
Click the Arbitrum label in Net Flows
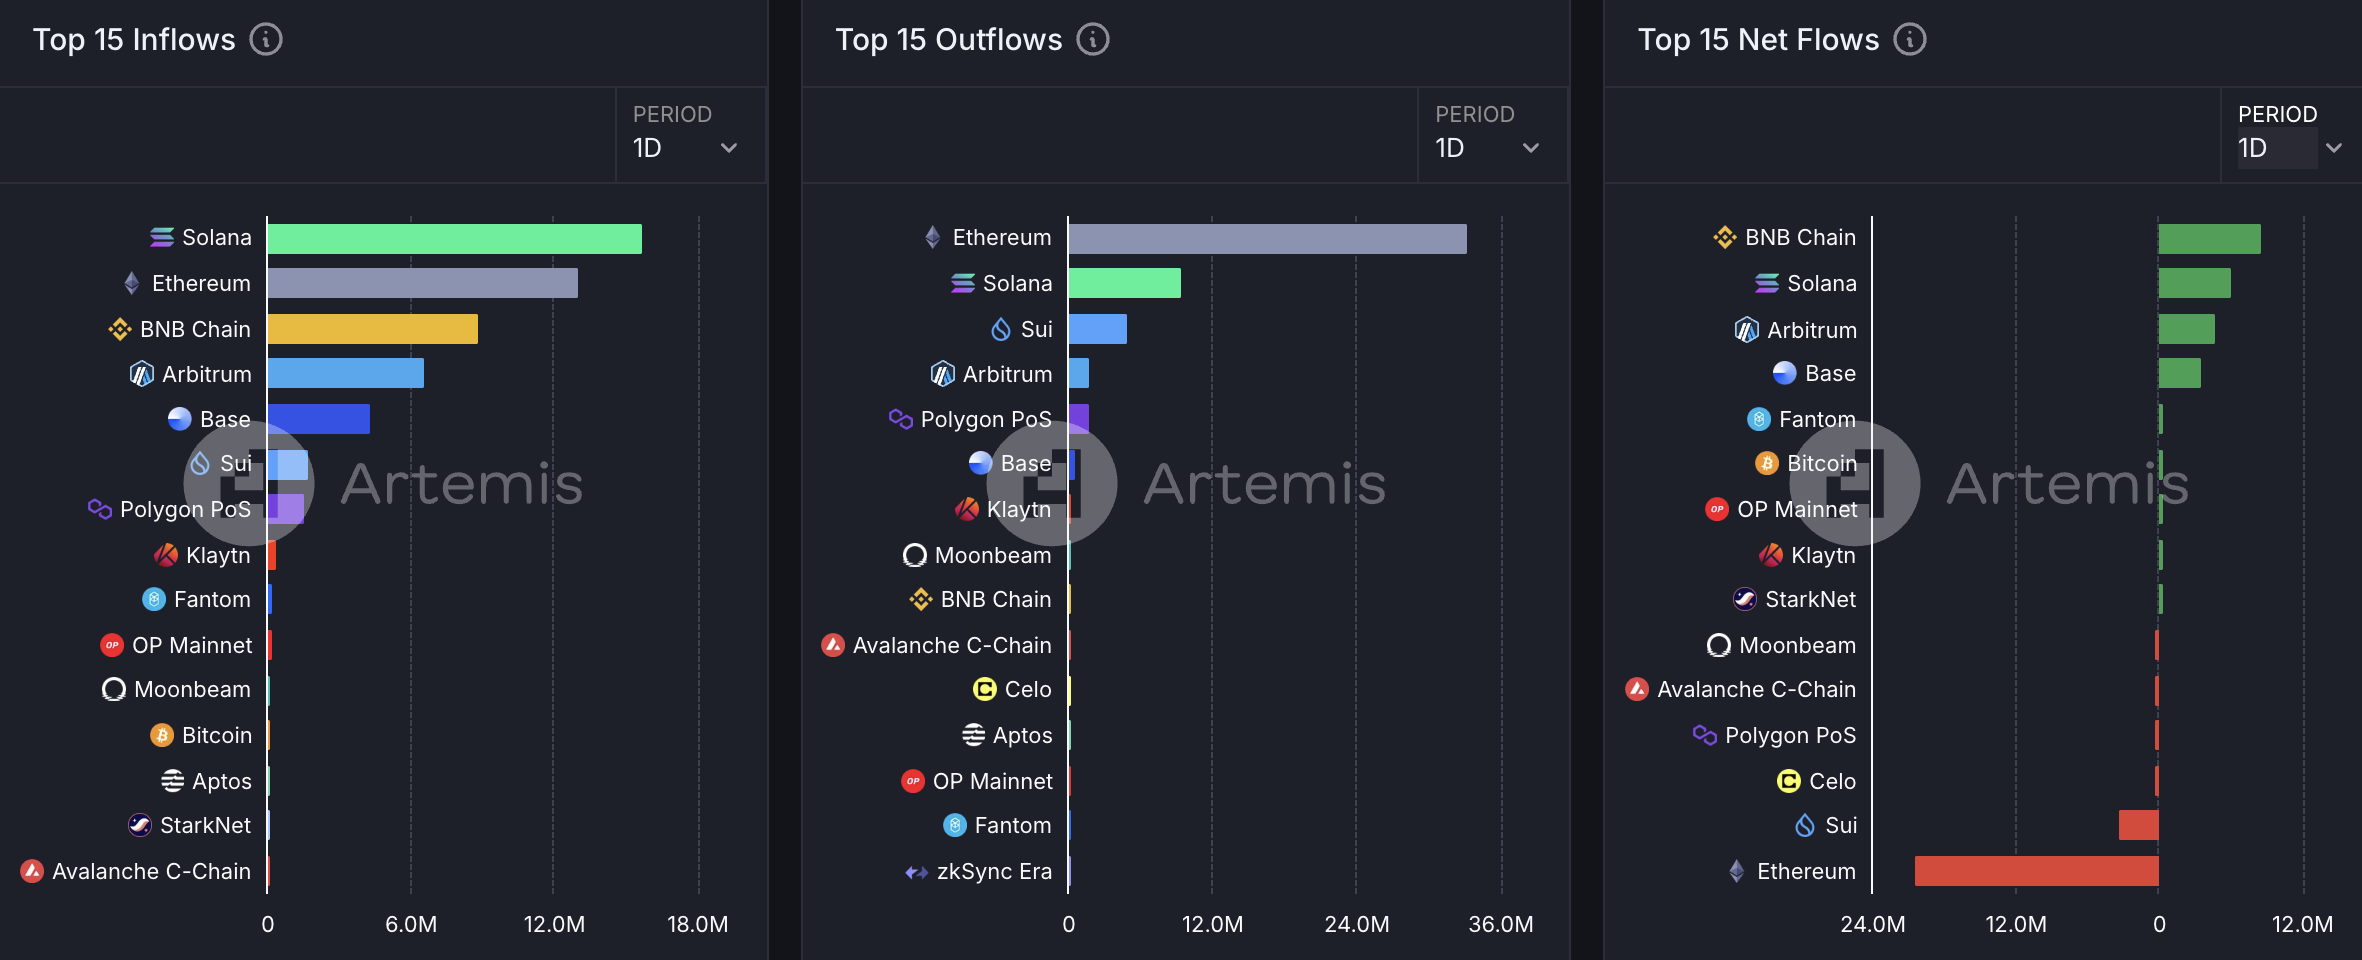click(x=1811, y=330)
